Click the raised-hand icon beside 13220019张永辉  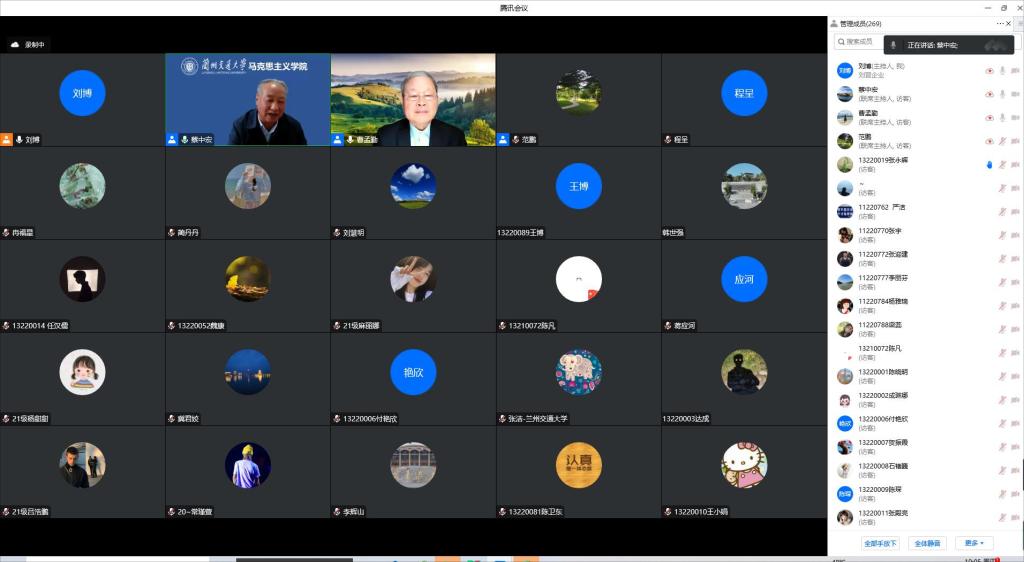[989, 164]
